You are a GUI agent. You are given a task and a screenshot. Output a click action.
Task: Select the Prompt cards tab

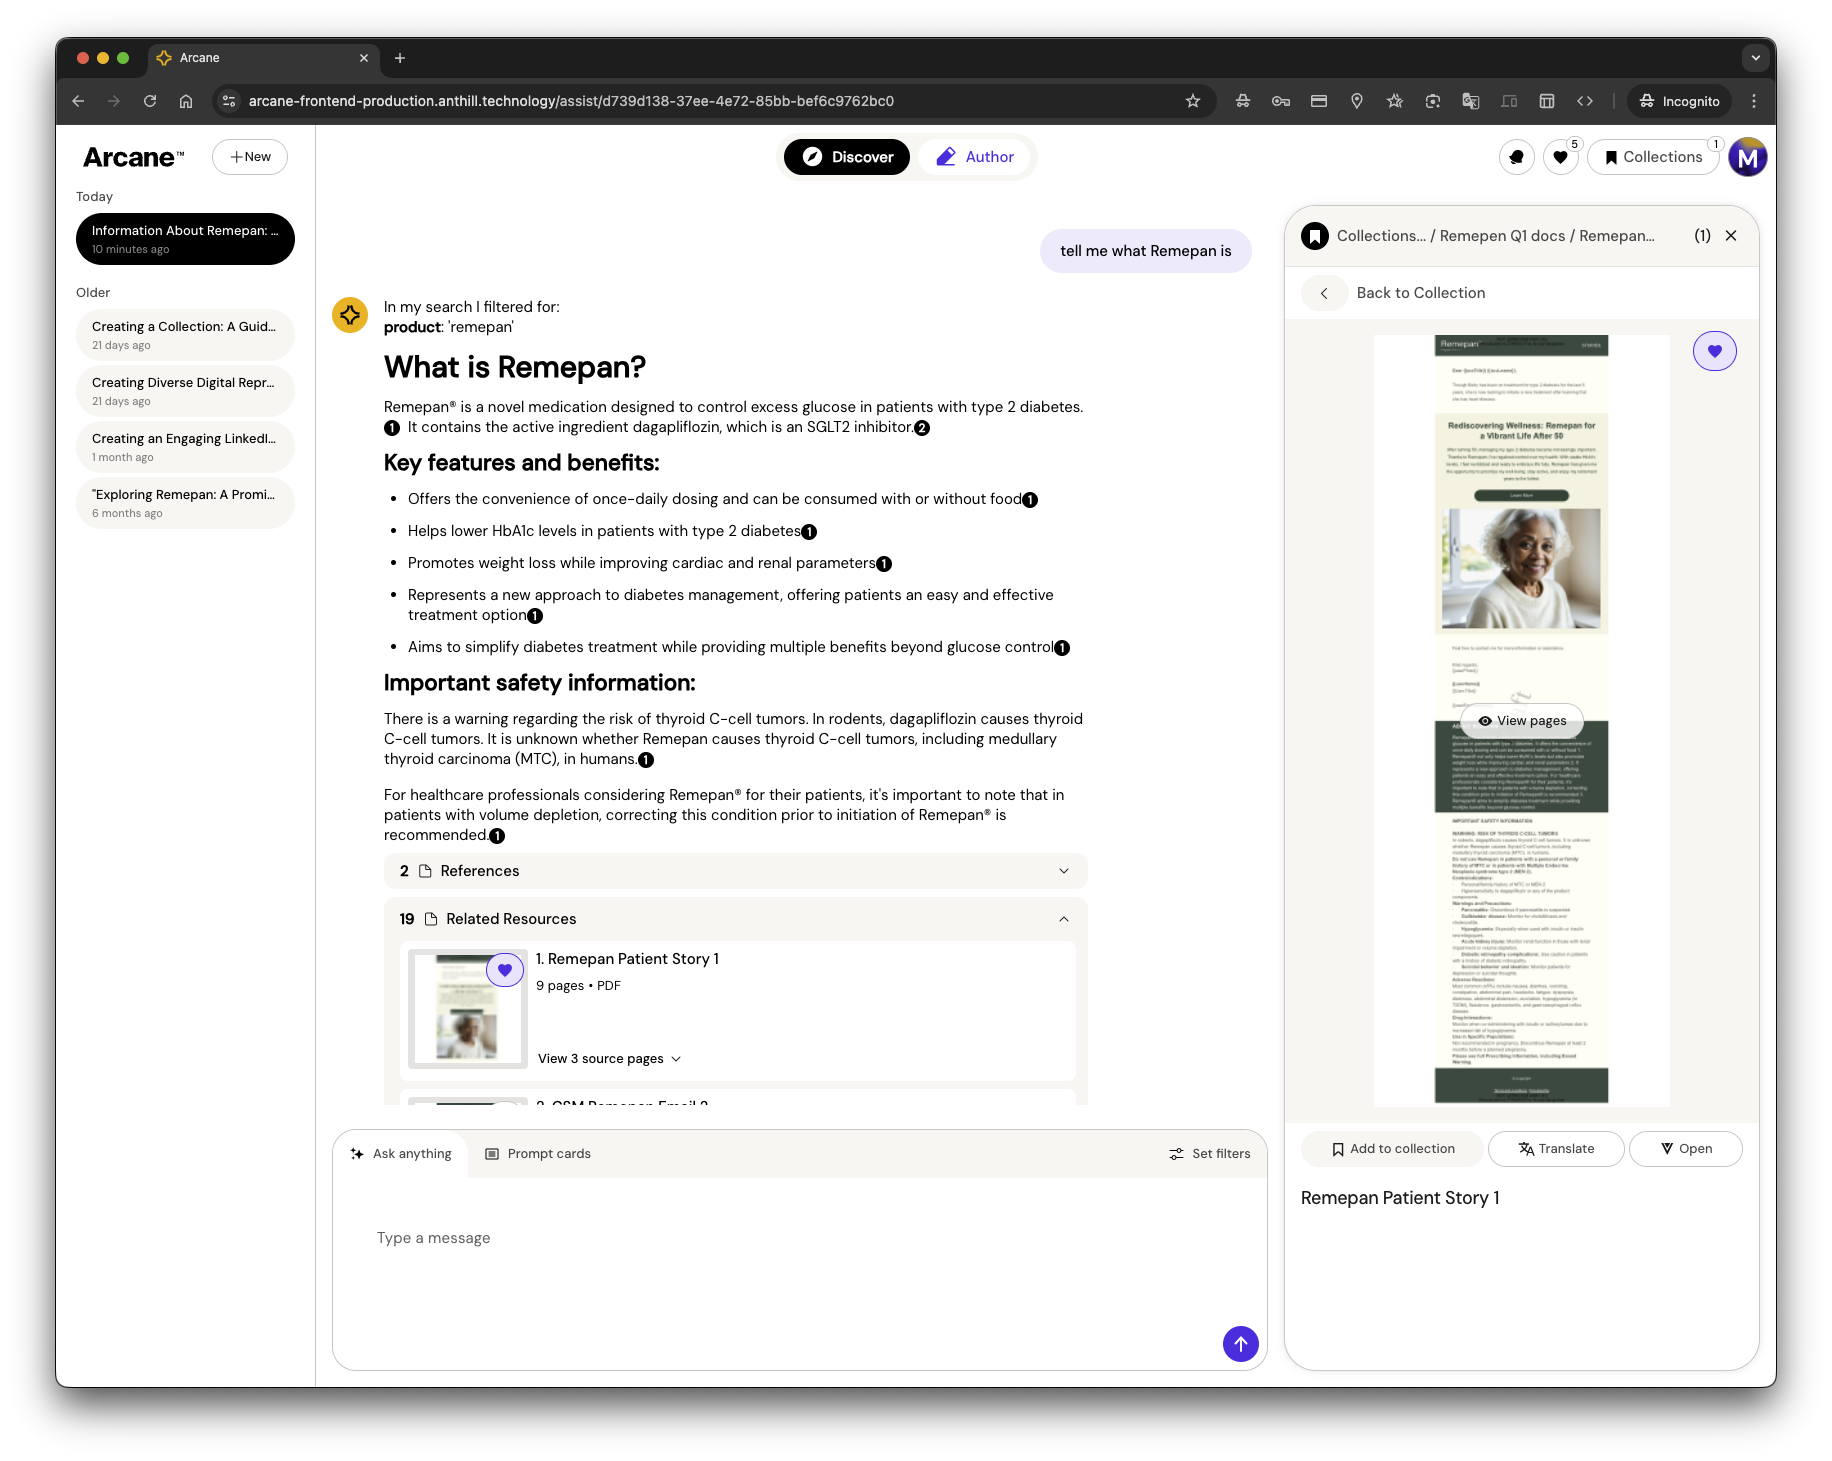point(538,1154)
